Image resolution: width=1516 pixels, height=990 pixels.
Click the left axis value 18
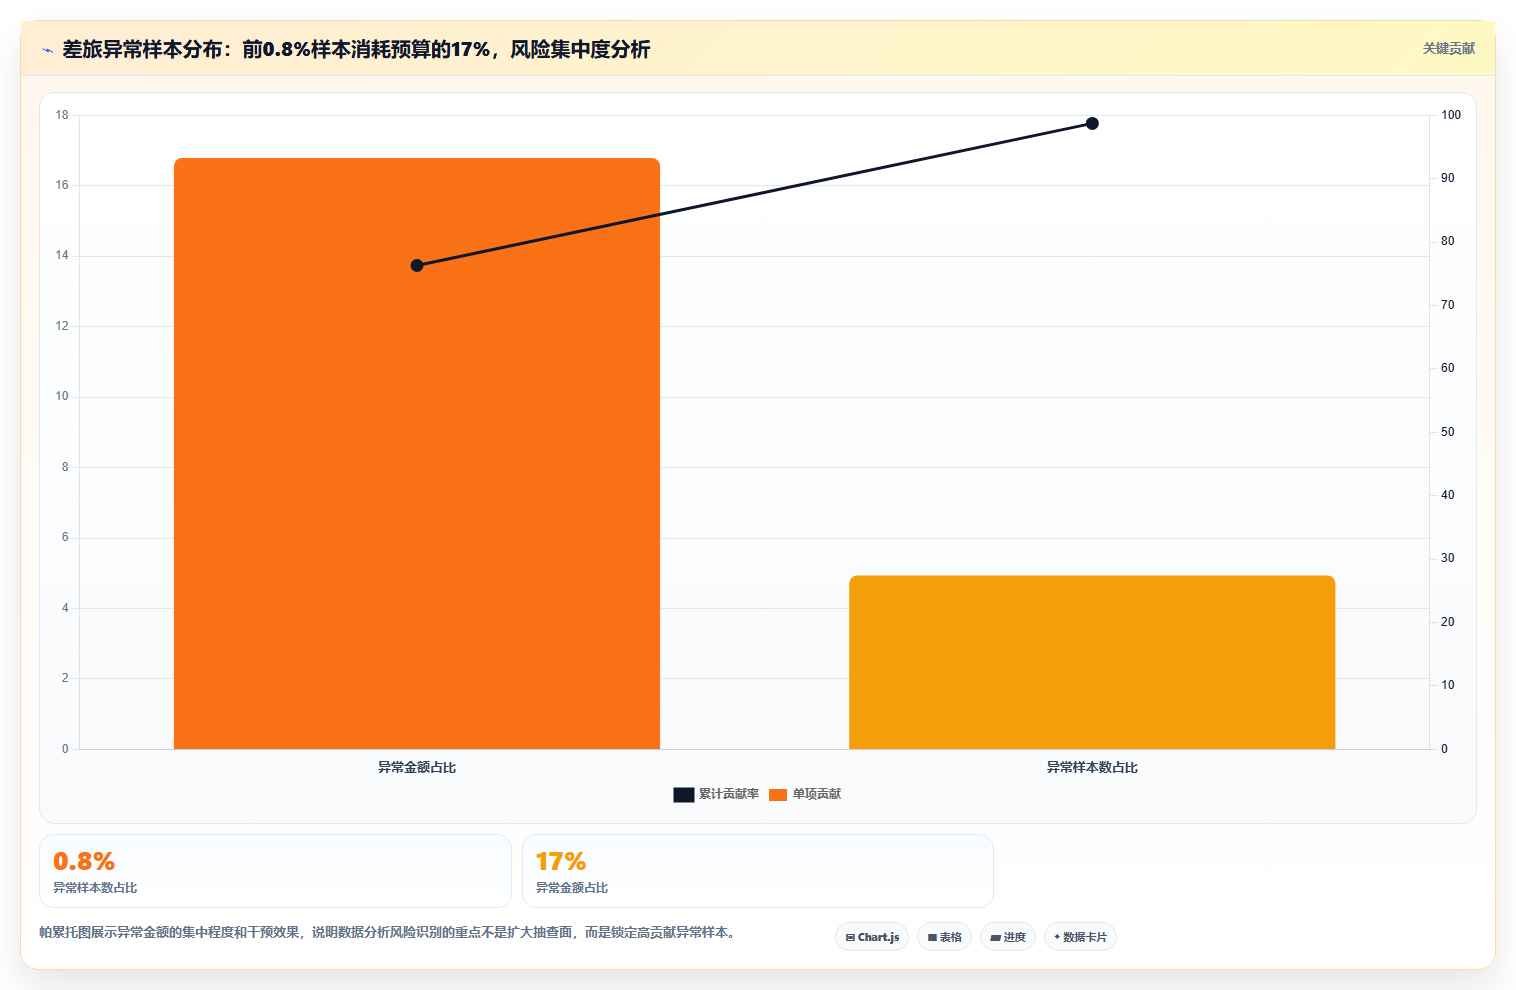[62, 115]
